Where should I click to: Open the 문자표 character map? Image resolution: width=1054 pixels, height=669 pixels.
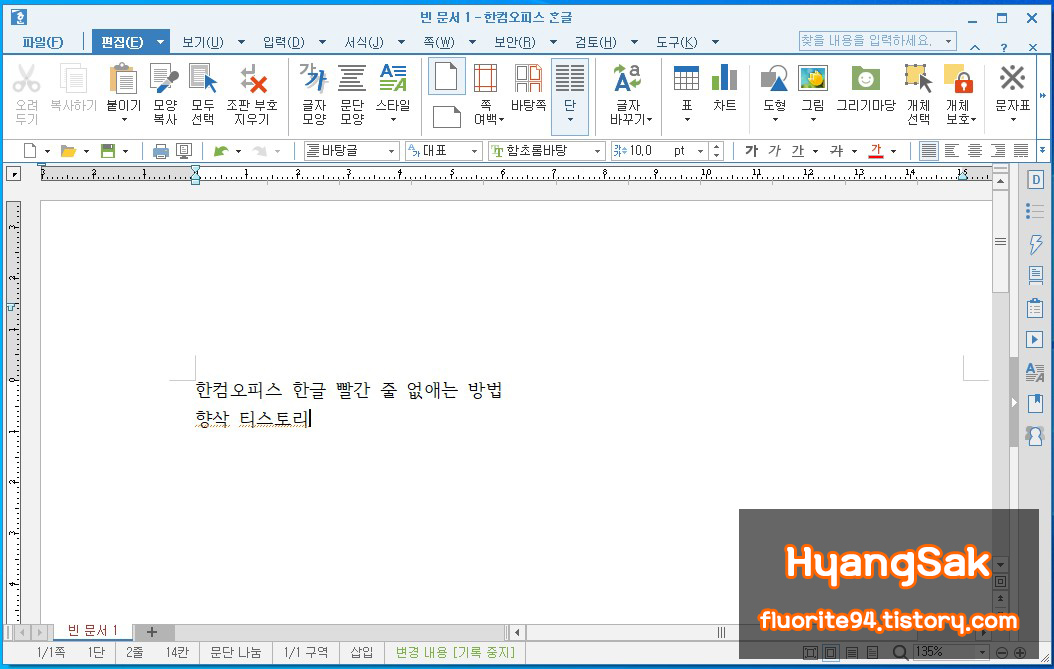[x=1012, y=78]
